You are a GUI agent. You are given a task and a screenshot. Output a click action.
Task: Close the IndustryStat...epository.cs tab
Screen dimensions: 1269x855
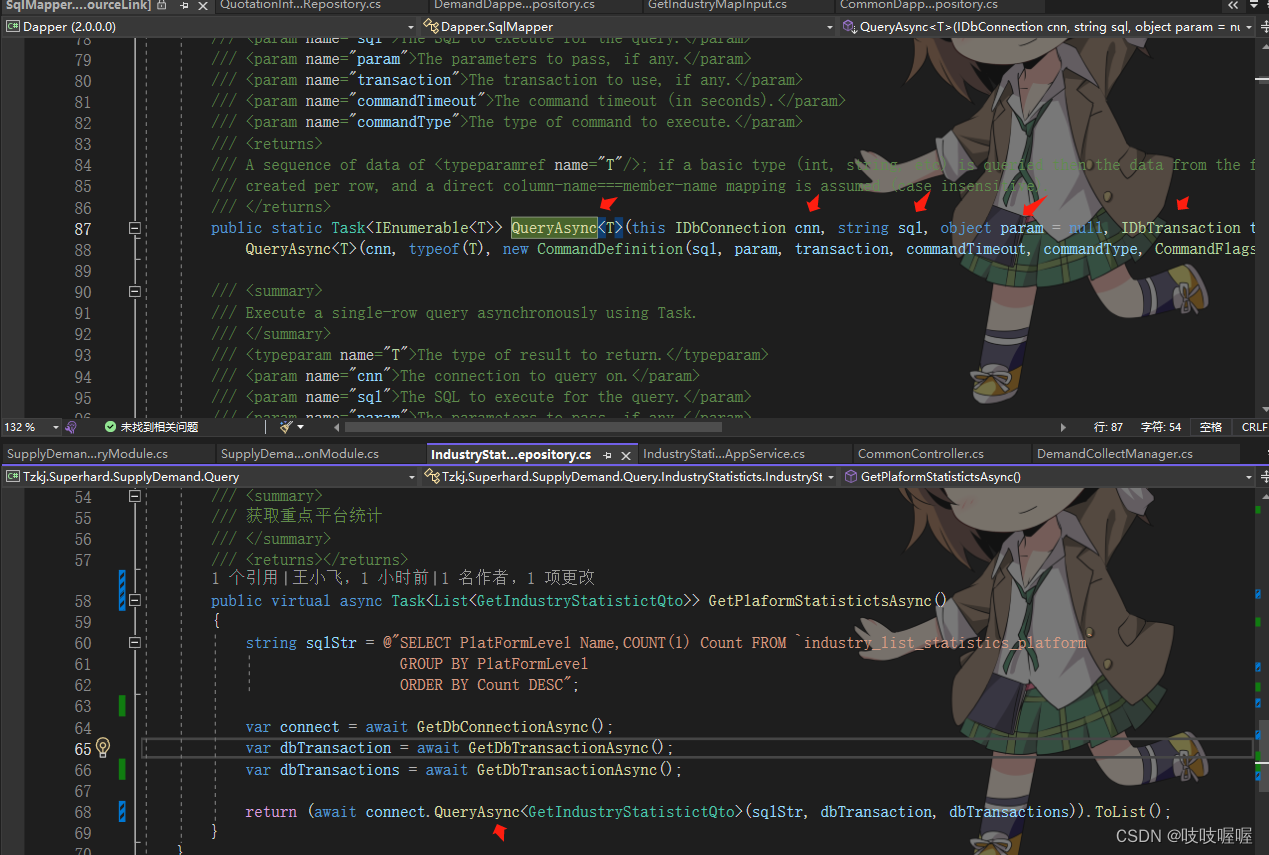pyautogui.click(x=626, y=453)
